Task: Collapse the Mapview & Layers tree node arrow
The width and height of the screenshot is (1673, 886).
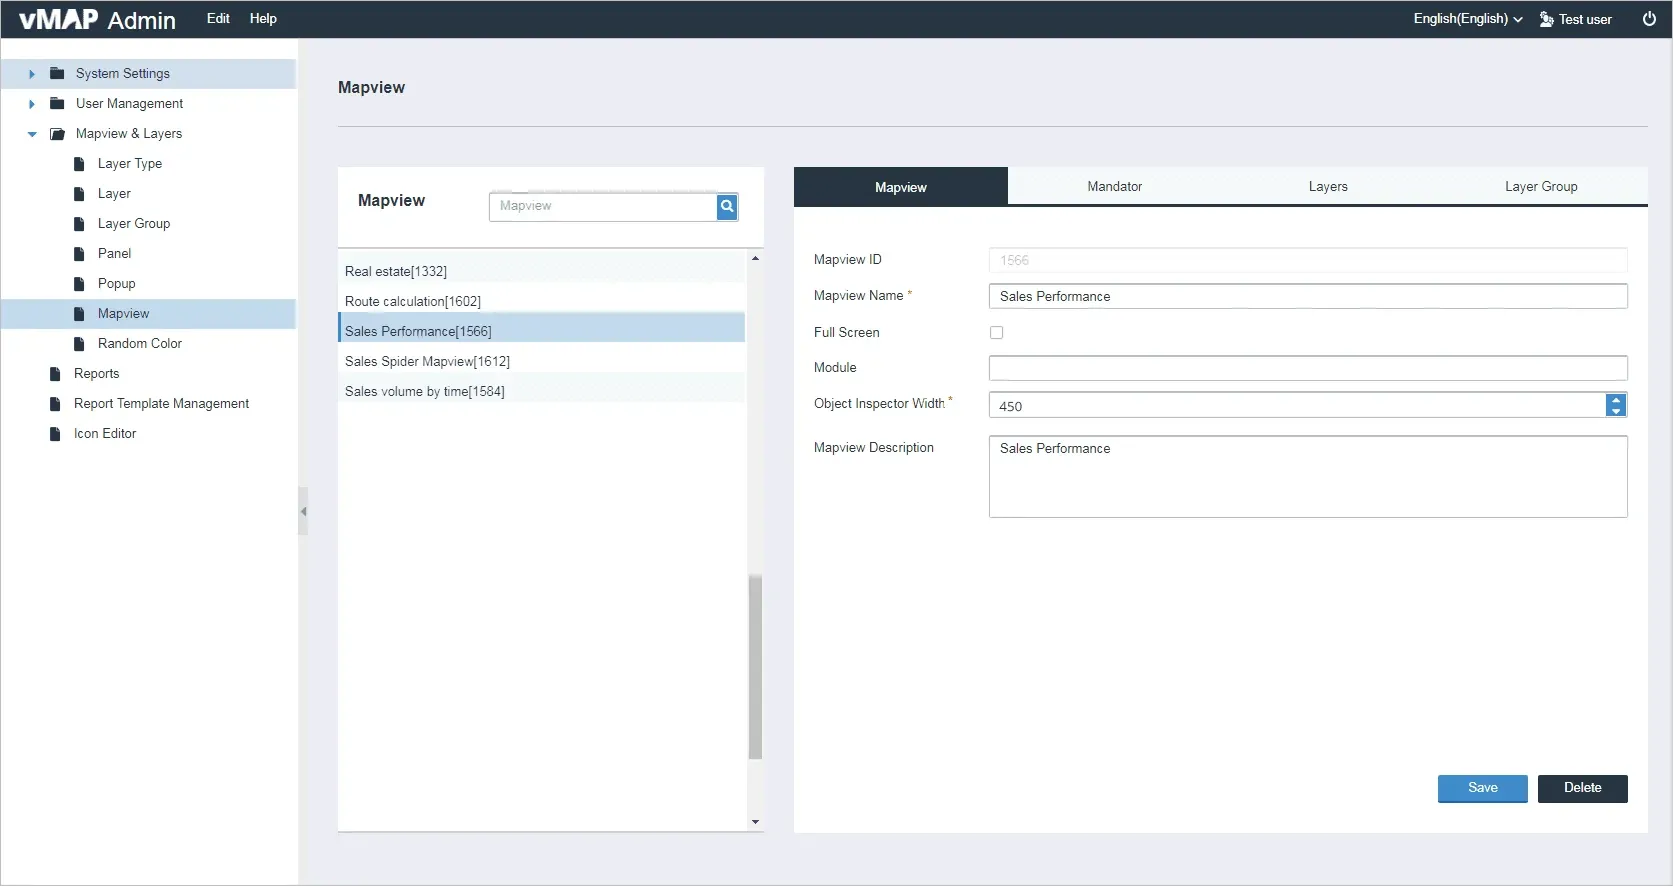Action: (32, 134)
